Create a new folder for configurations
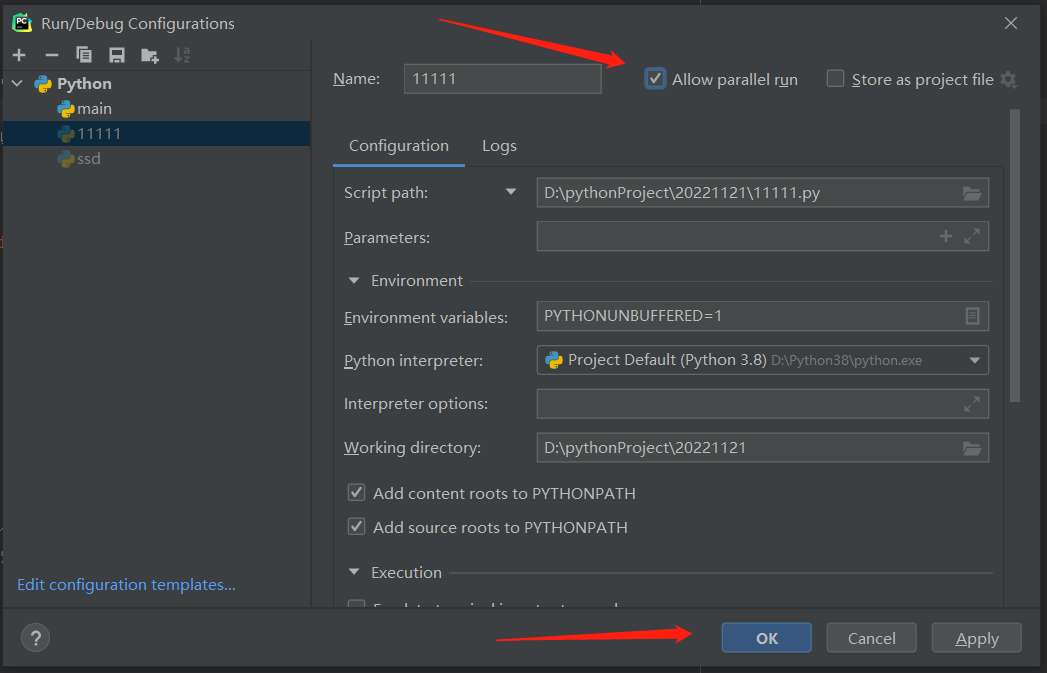 pyautogui.click(x=150, y=55)
